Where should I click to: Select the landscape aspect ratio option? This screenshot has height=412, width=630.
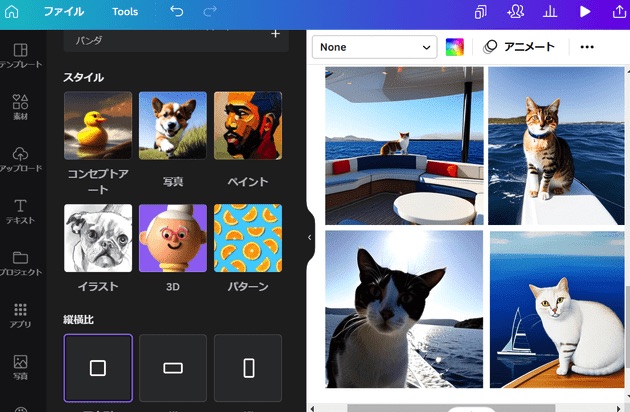pos(173,368)
